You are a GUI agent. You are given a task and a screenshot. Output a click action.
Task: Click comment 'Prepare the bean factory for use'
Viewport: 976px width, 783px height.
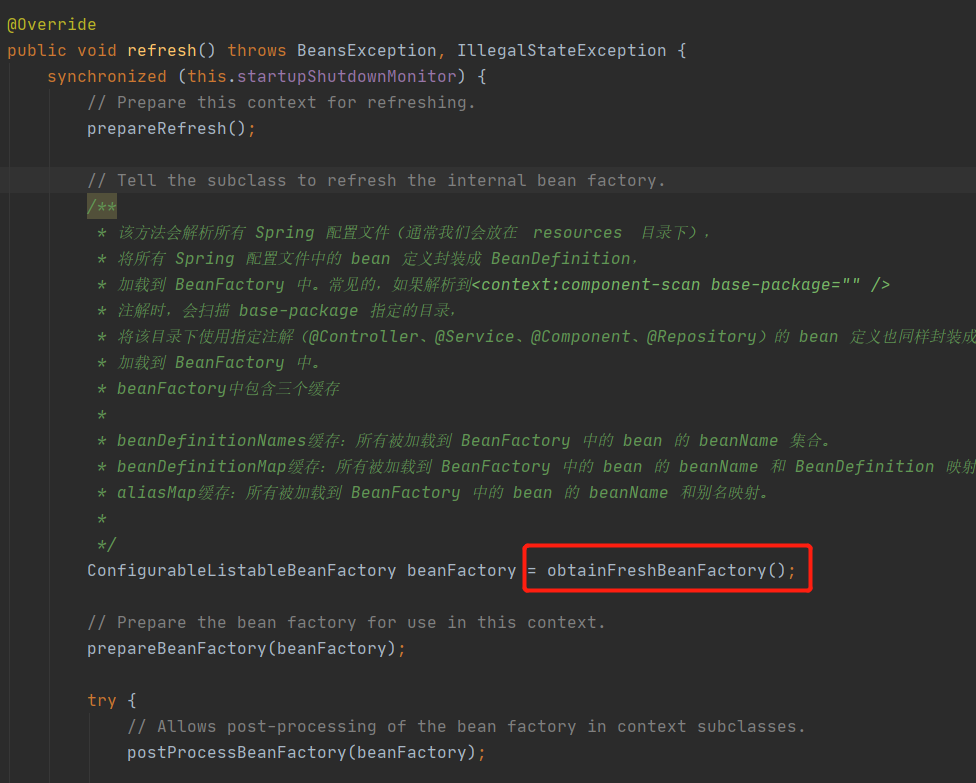(345, 622)
